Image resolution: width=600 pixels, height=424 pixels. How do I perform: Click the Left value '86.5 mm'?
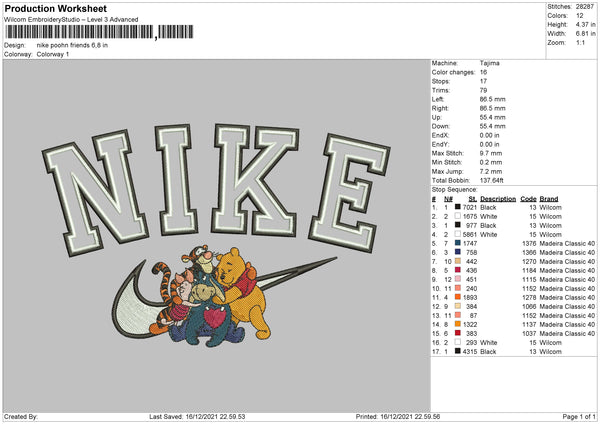pyautogui.click(x=492, y=99)
